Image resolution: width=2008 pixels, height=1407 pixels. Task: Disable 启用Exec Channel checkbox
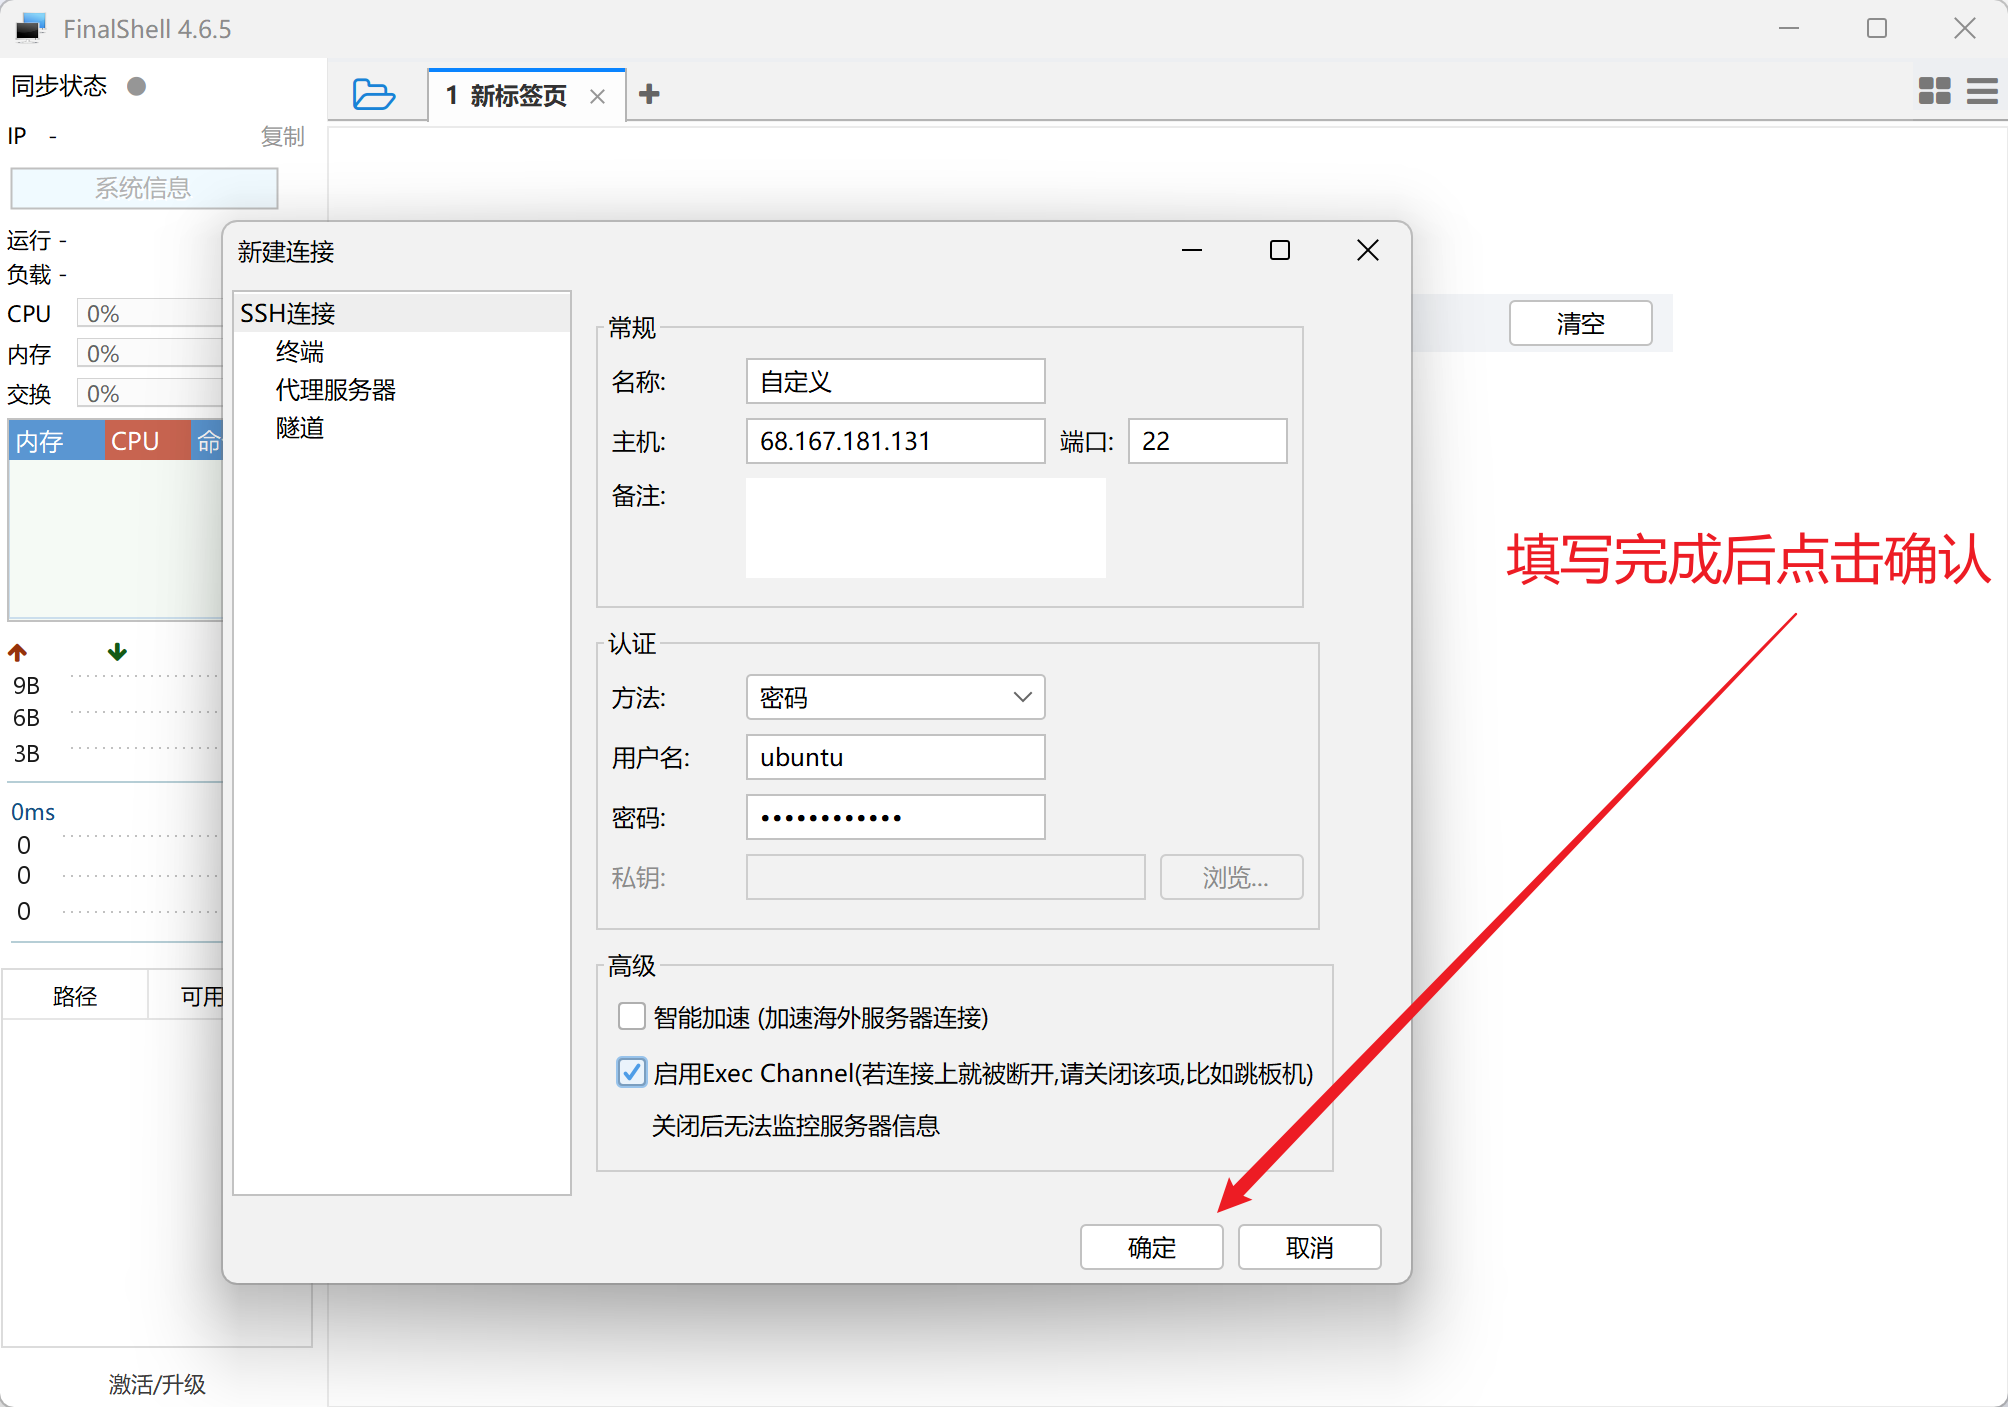631,1073
